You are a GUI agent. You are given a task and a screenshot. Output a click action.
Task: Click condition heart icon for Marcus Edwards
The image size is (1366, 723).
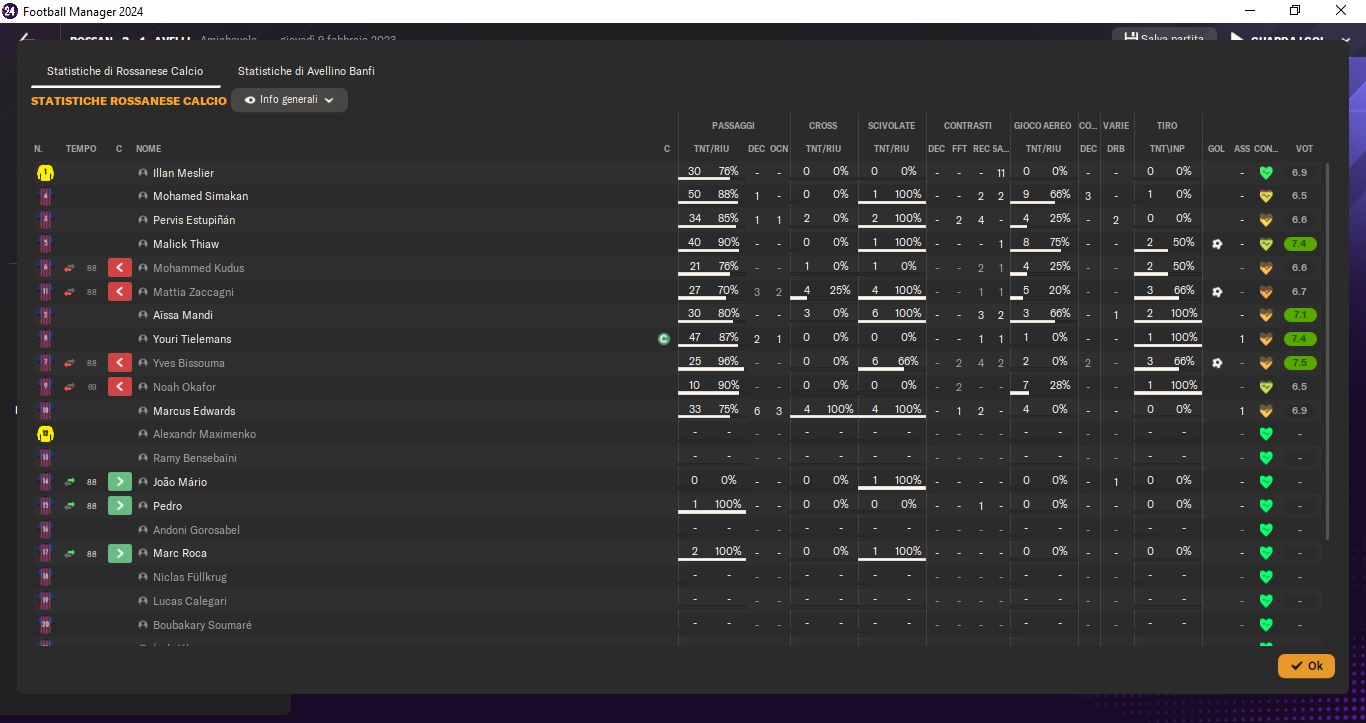1266,411
